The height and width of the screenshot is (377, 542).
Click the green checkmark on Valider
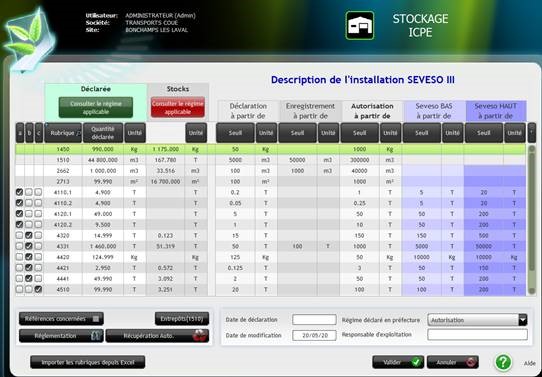point(416,362)
